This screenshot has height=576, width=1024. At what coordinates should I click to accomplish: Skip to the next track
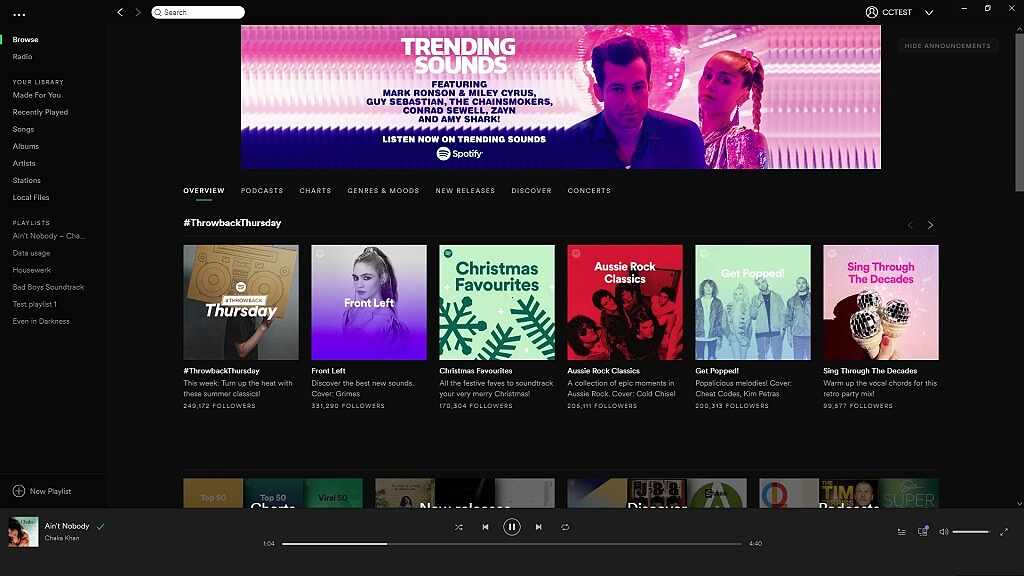[538, 527]
